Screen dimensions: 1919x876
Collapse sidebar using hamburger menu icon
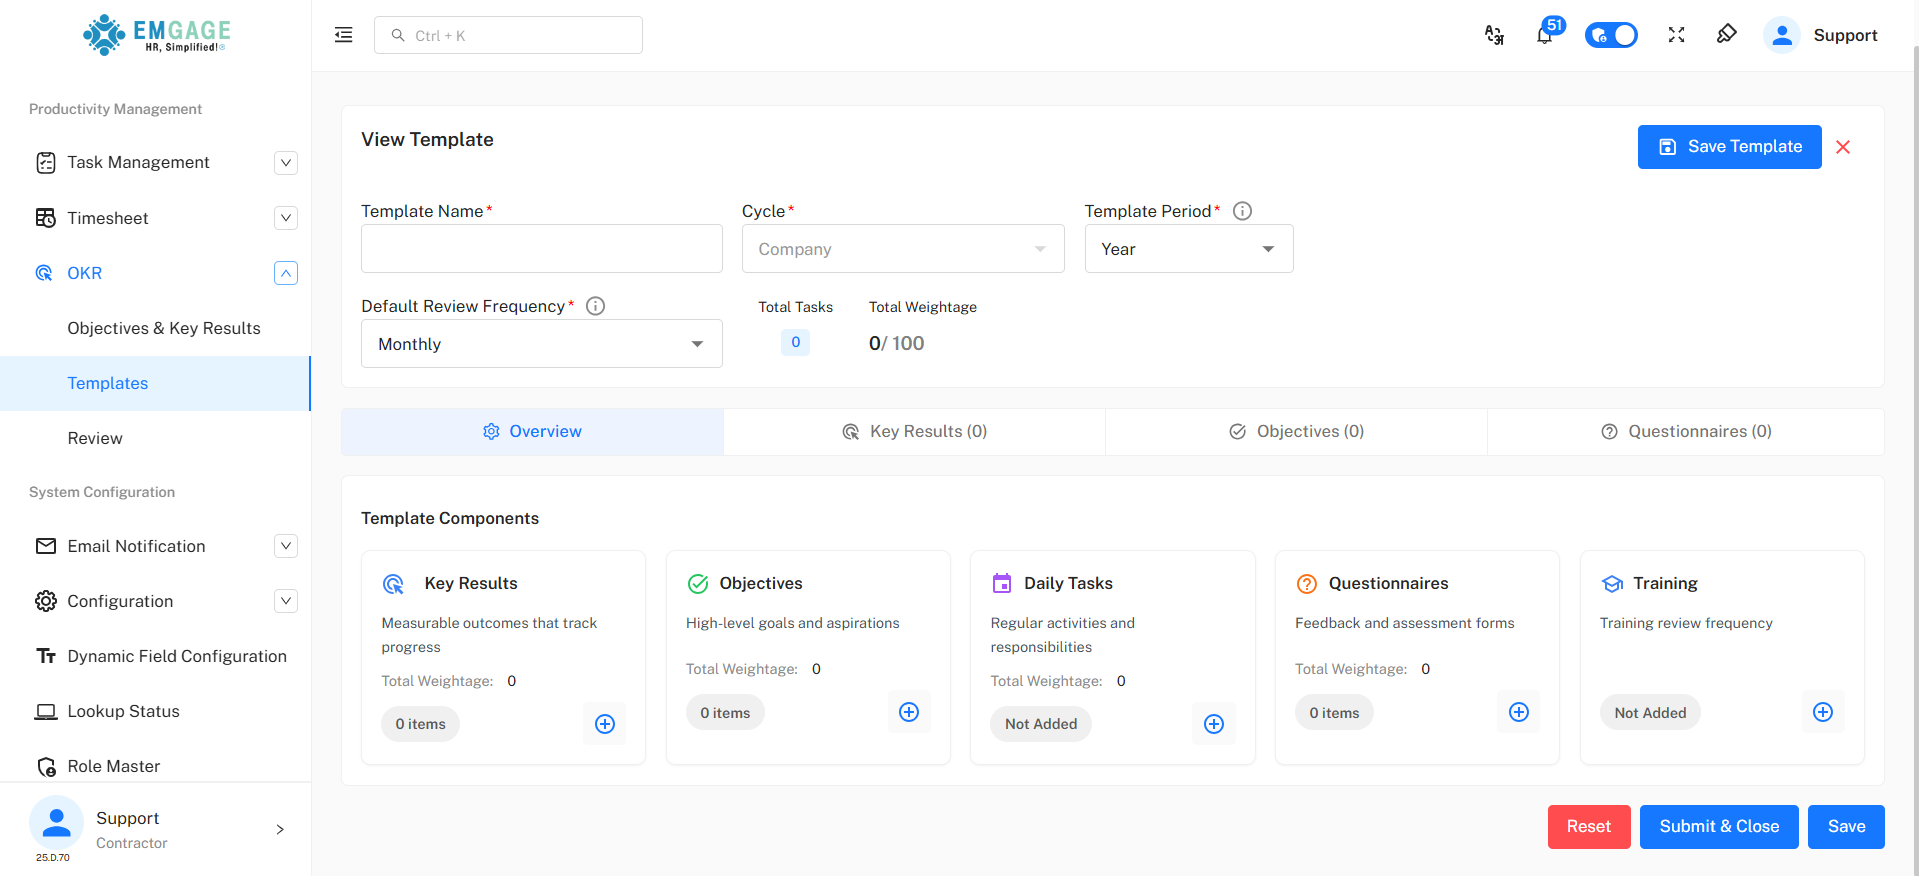(343, 35)
